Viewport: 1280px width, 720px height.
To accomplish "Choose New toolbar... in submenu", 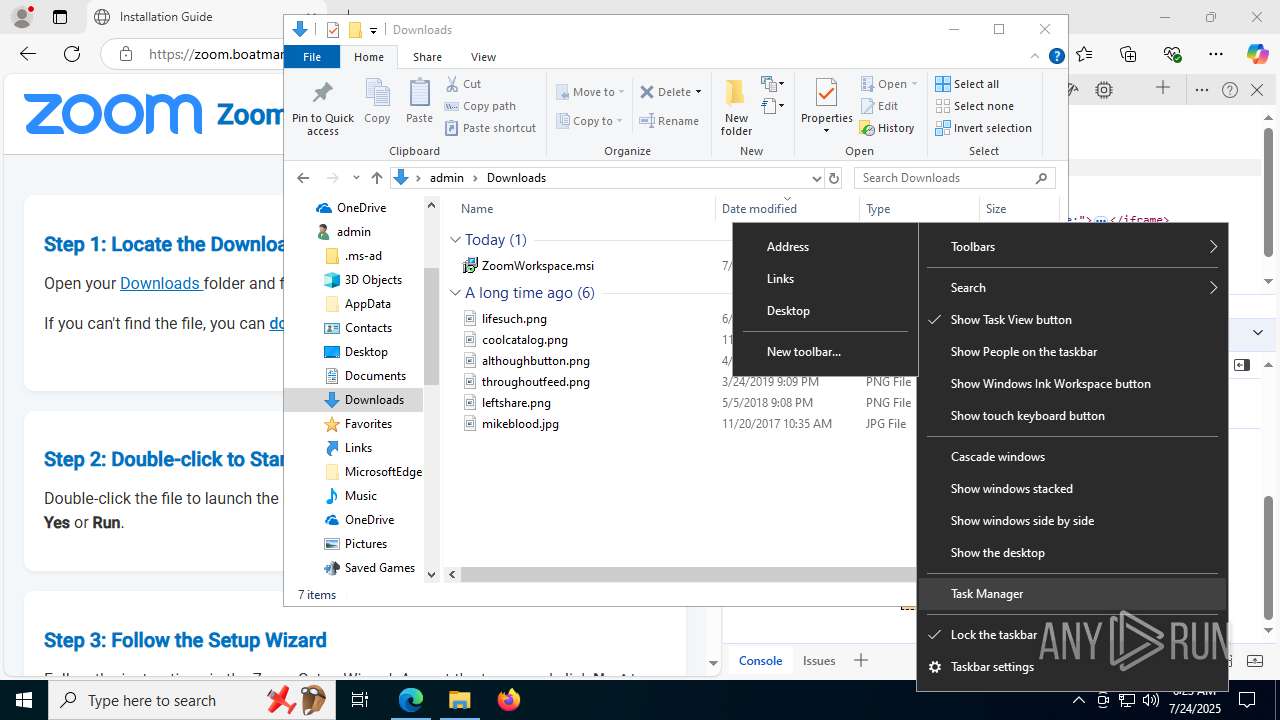I will pos(825,352).
